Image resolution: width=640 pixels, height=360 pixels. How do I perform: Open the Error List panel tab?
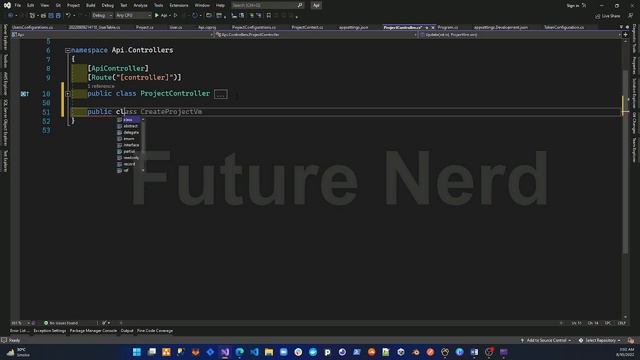pos(20,331)
